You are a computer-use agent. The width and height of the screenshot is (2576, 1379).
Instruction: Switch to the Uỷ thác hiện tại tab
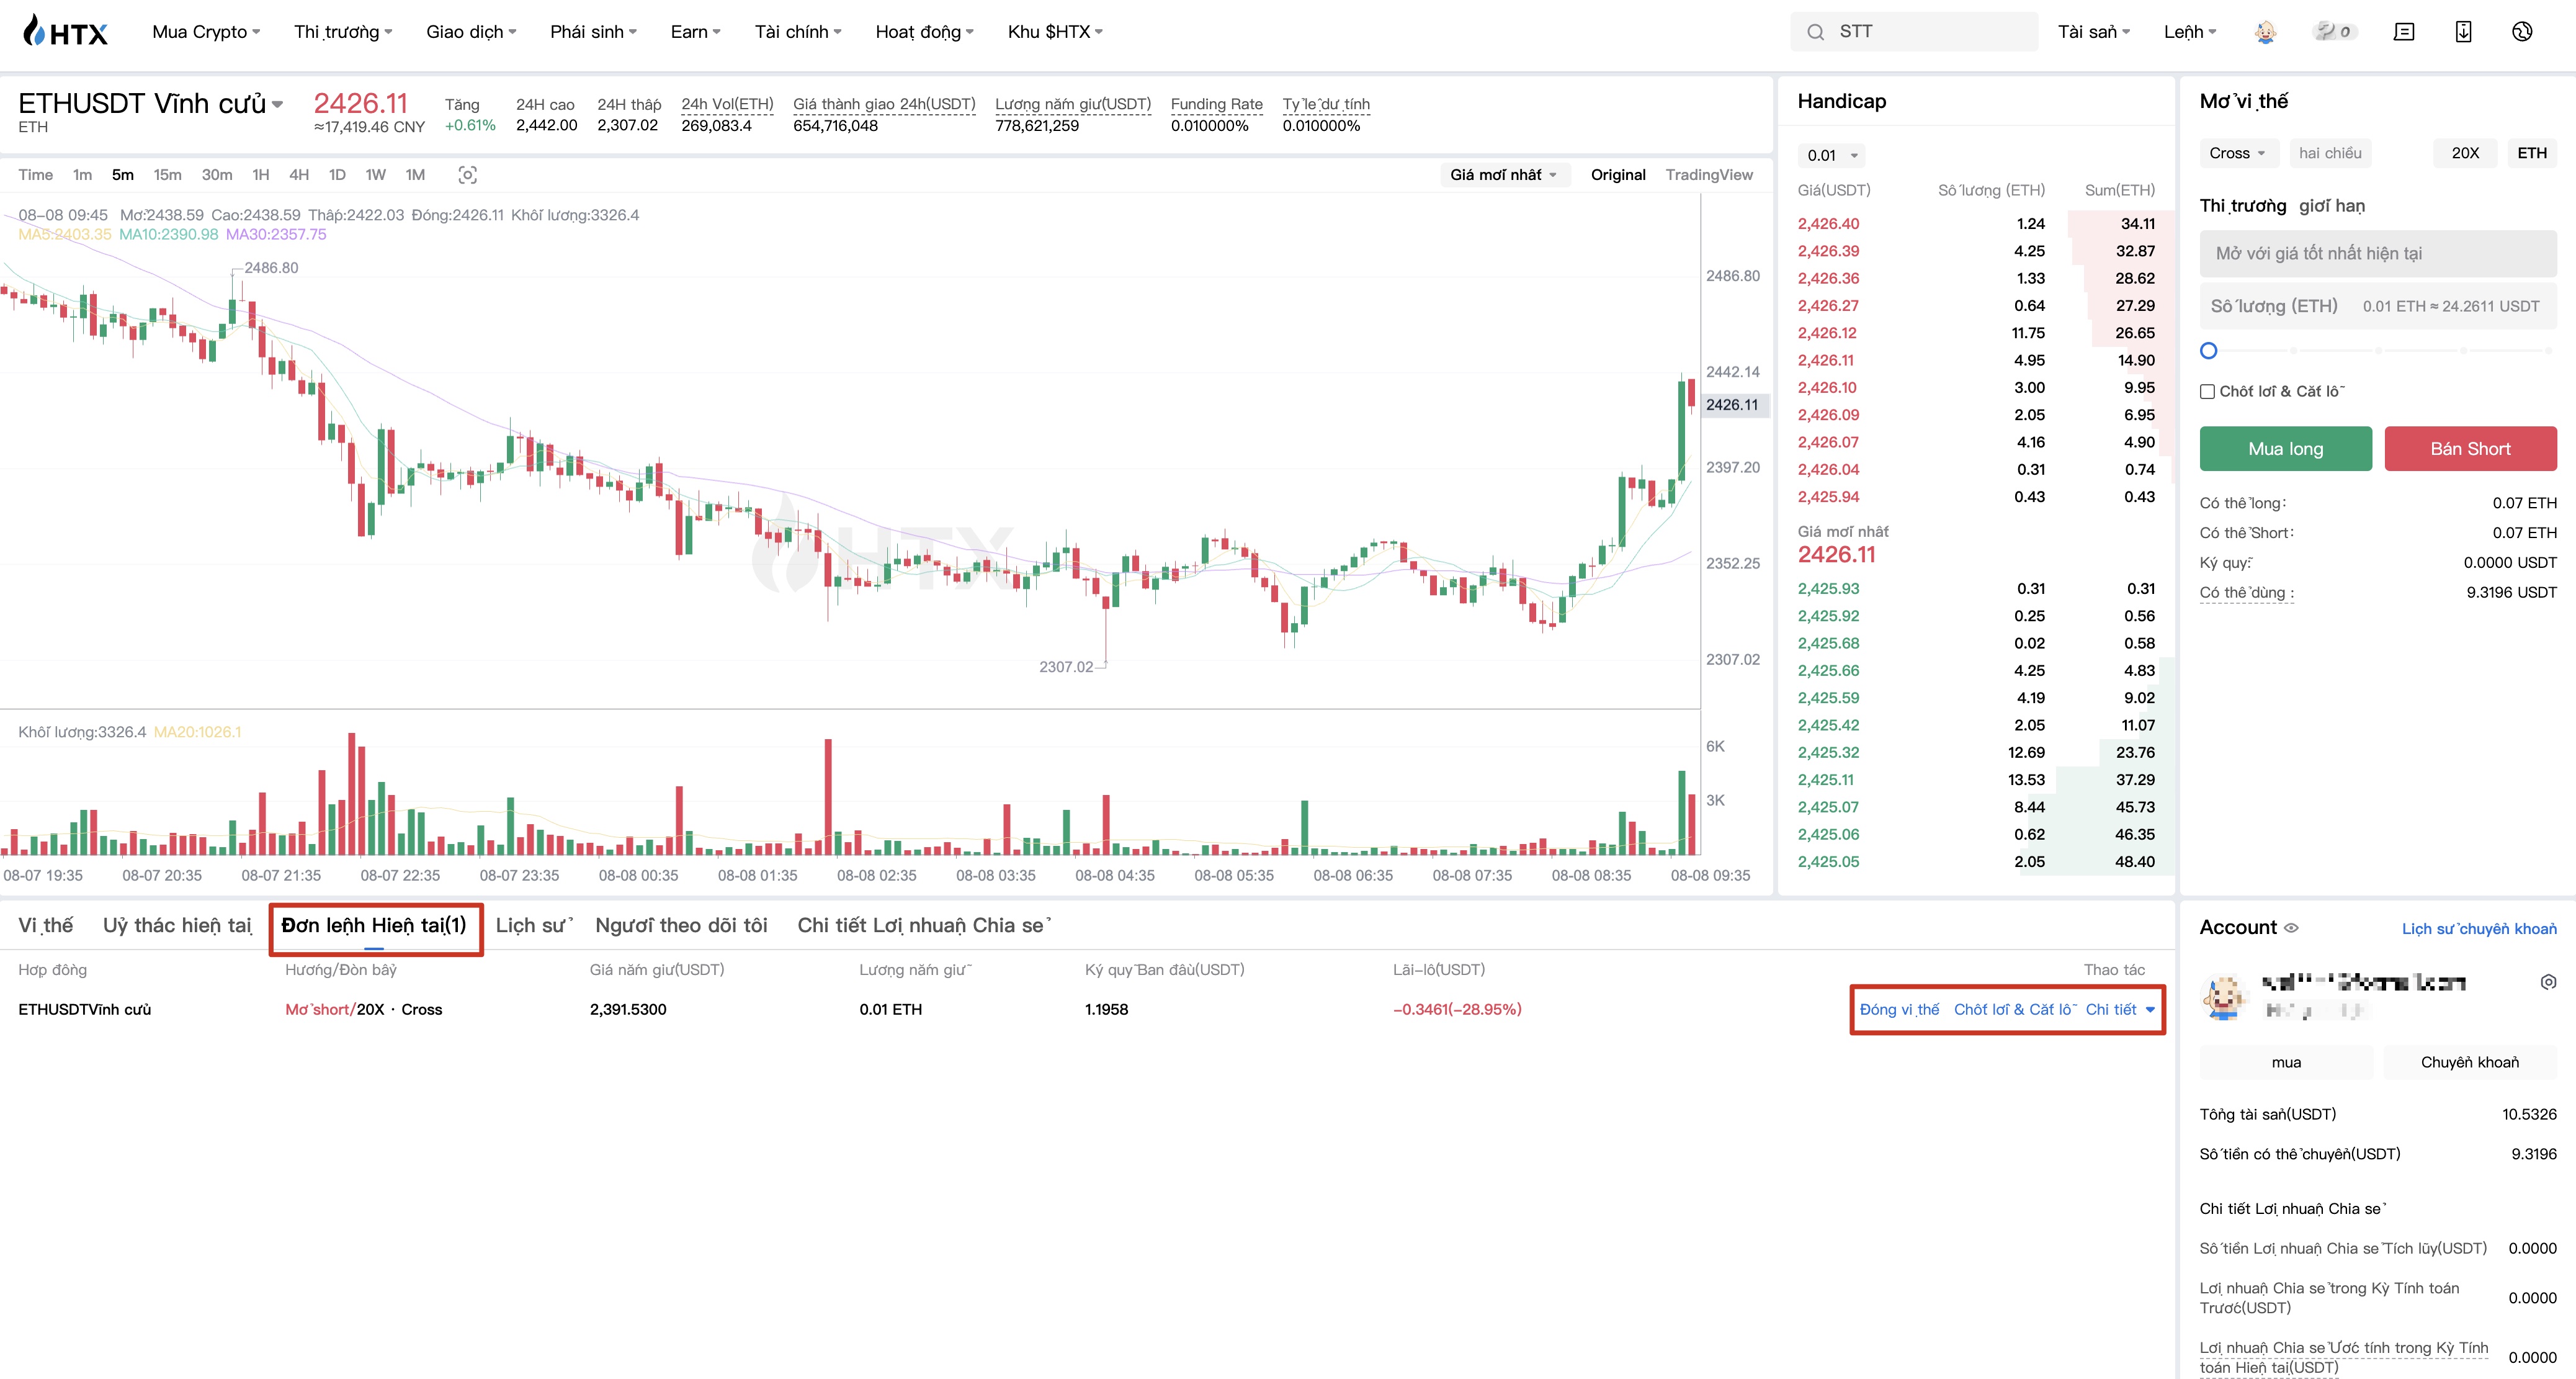(177, 926)
